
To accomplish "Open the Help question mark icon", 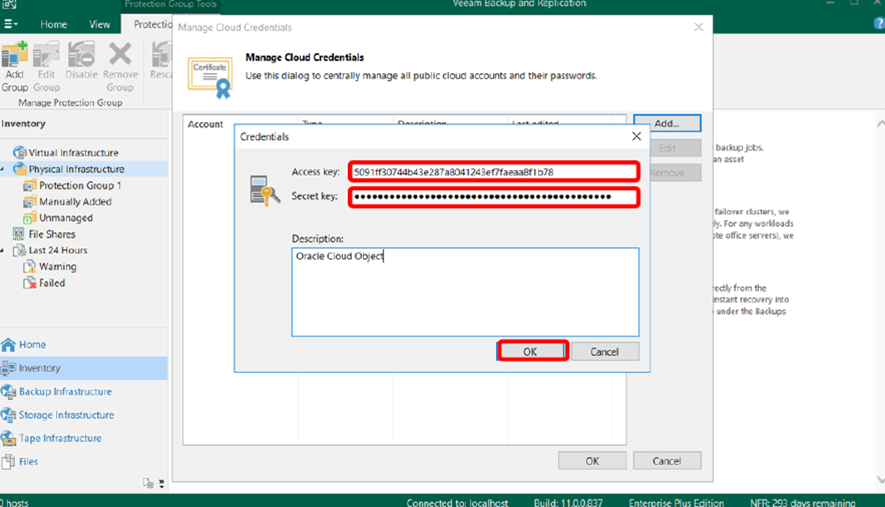I will [x=879, y=24].
